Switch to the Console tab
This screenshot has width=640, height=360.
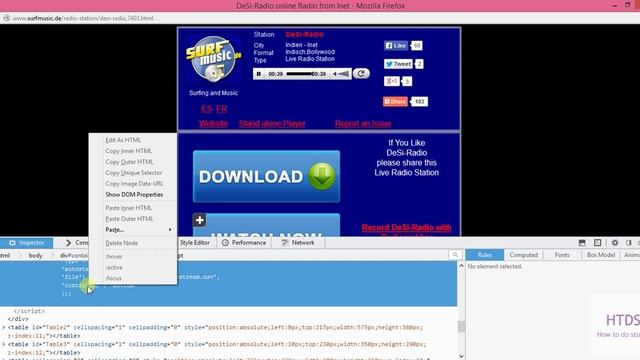(x=77, y=243)
